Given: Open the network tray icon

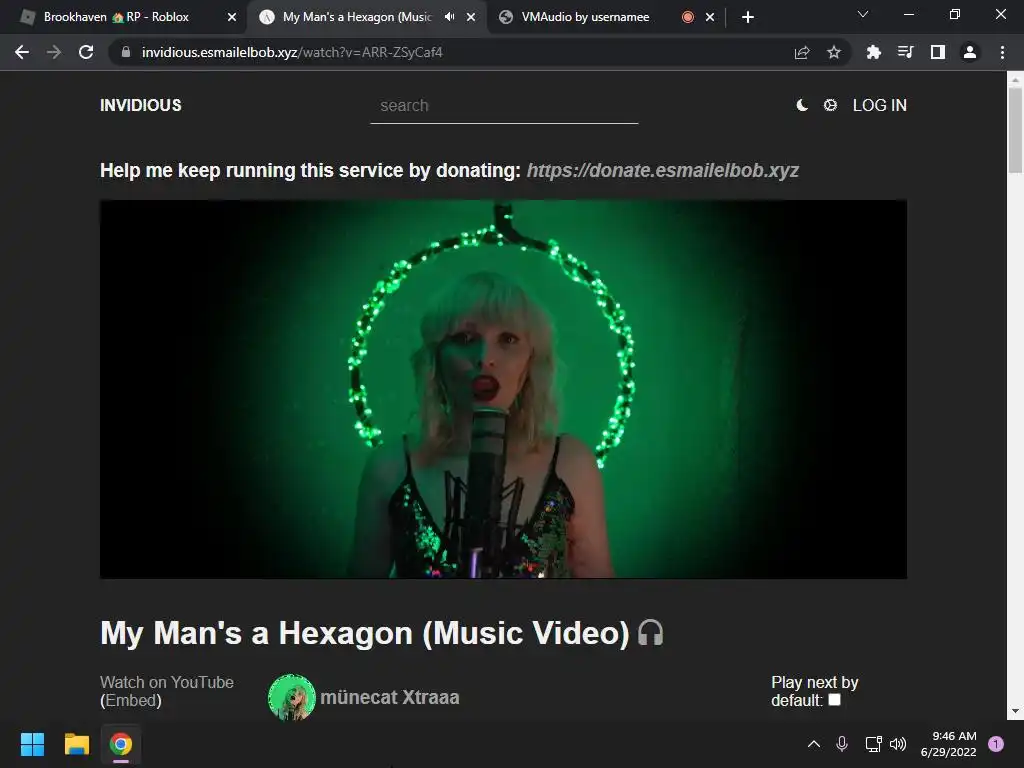Looking at the screenshot, I should point(872,744).
